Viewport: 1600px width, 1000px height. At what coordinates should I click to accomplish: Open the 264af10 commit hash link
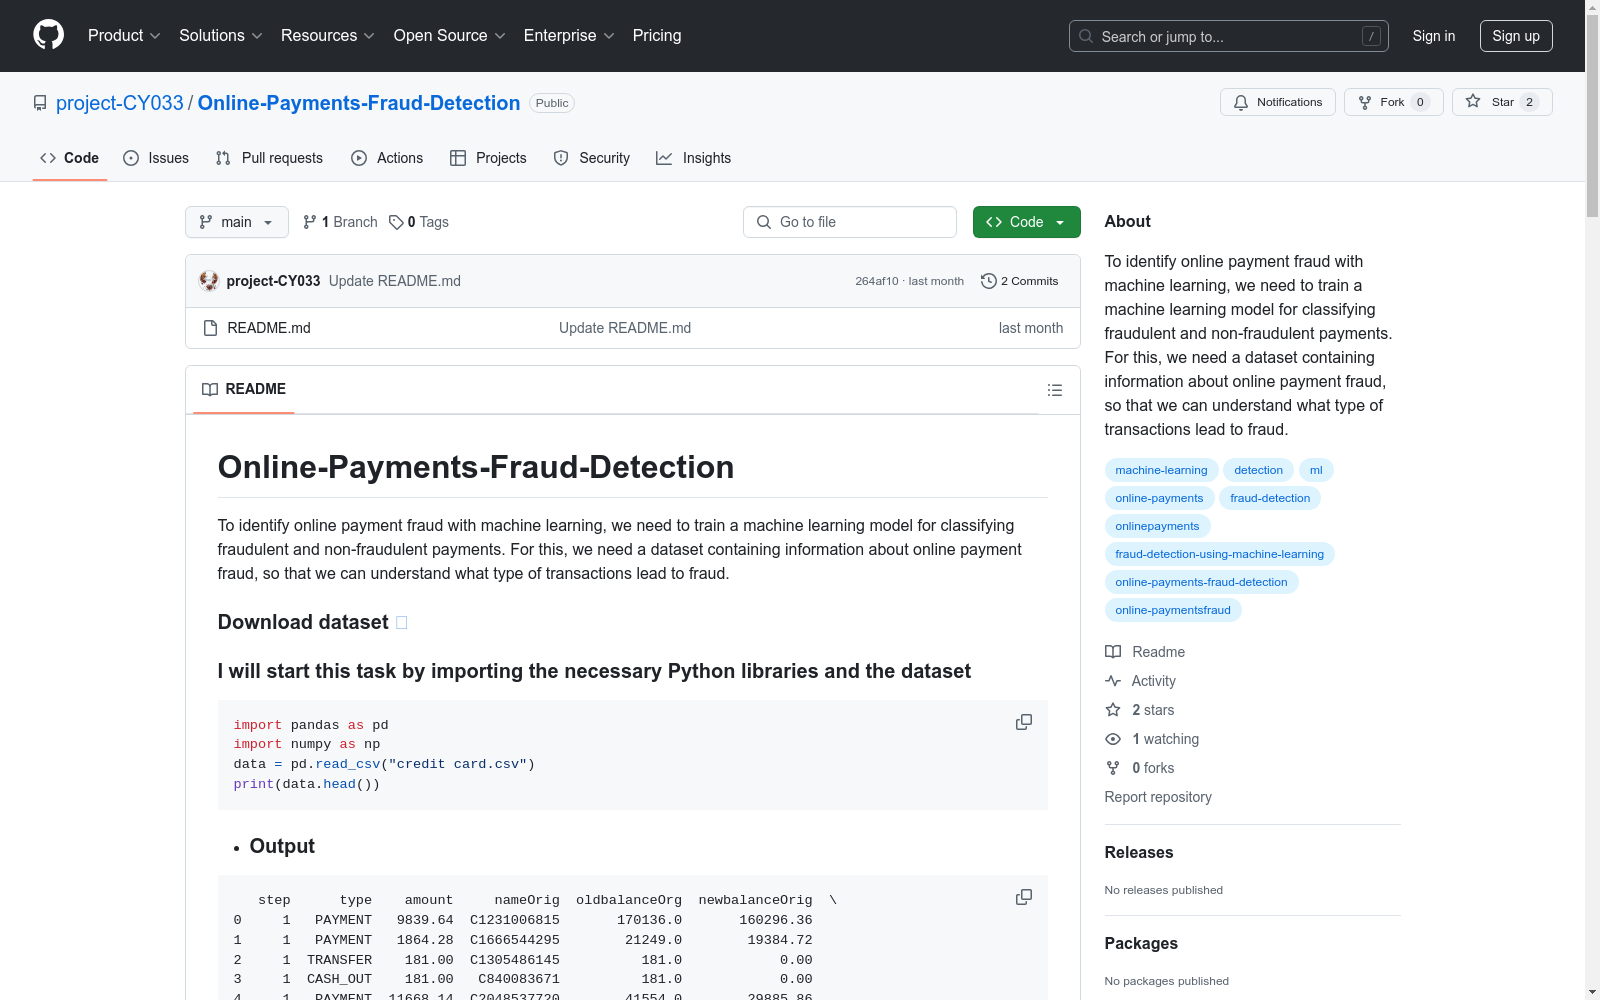877,281
